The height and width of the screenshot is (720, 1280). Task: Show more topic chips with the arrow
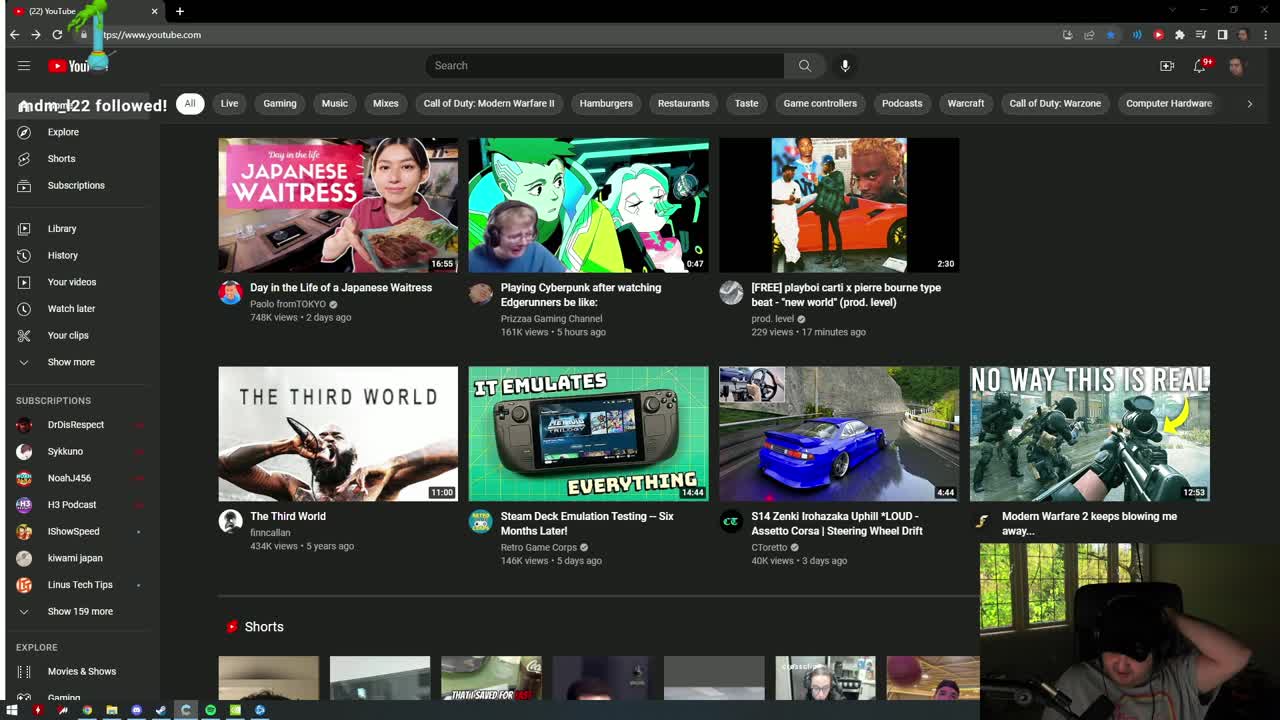[x=1249, y=104]
